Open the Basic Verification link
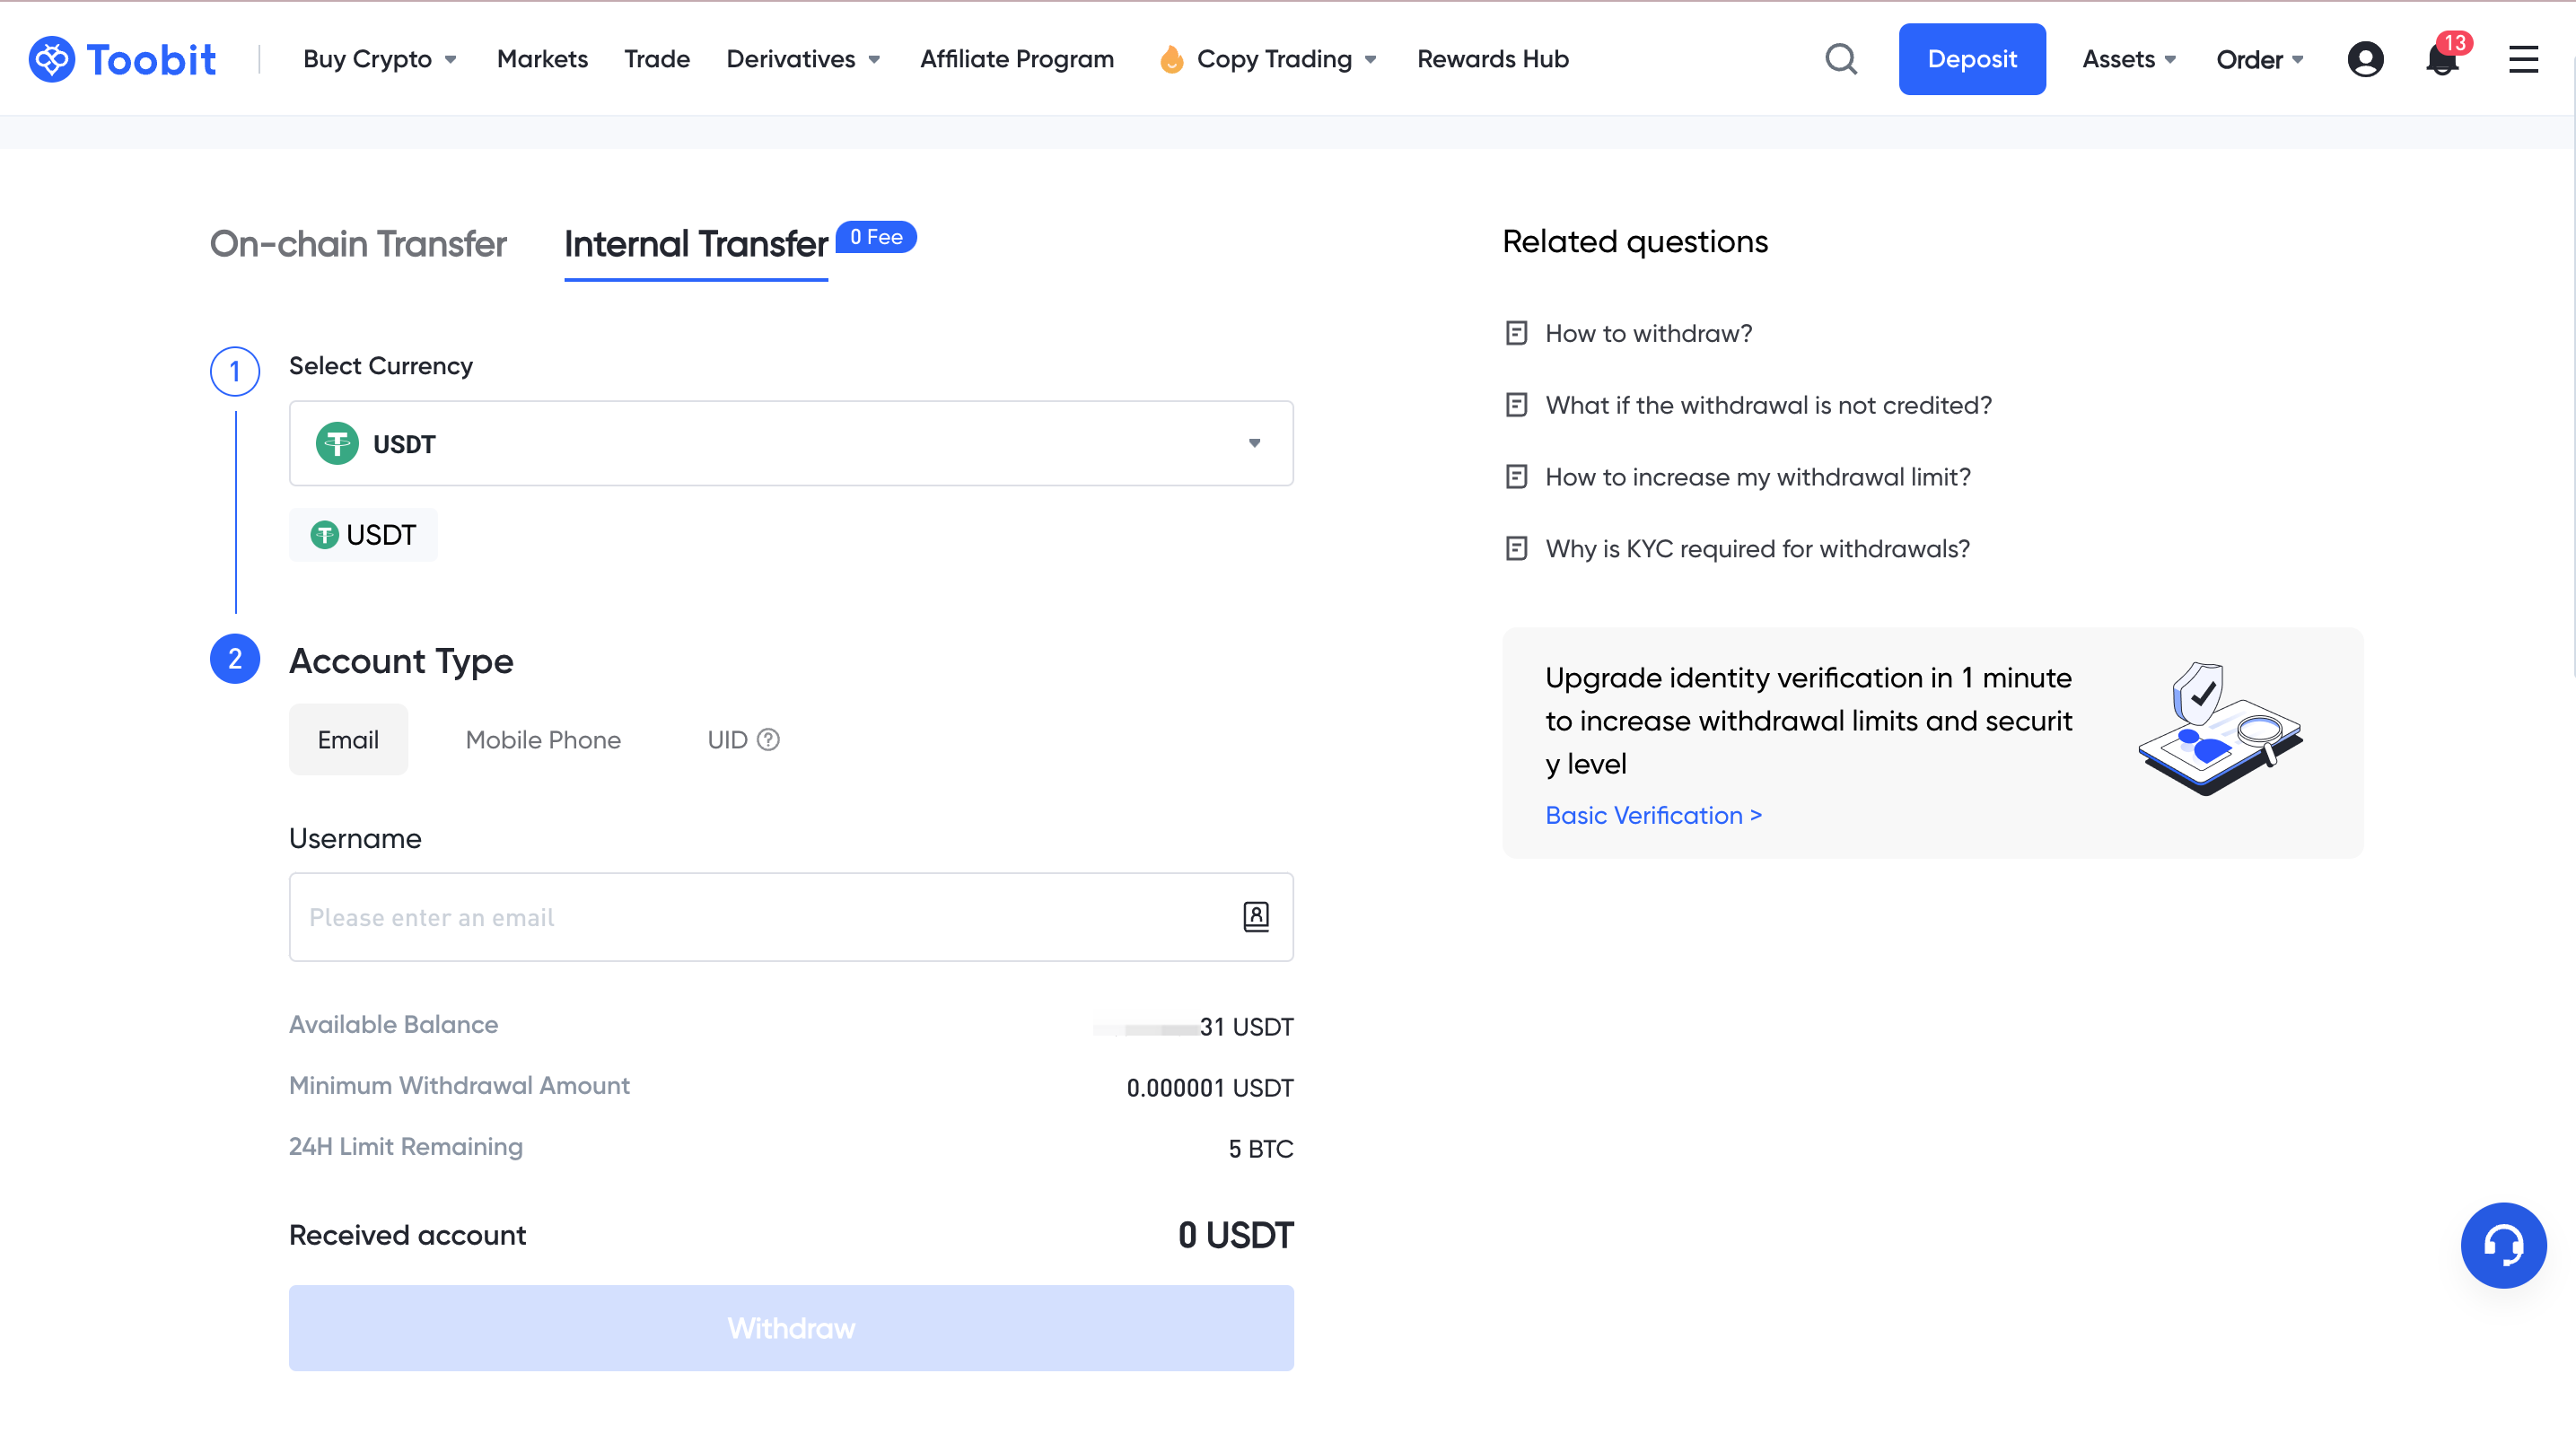This screenshot has height=1452, width=2576. 1653,815
